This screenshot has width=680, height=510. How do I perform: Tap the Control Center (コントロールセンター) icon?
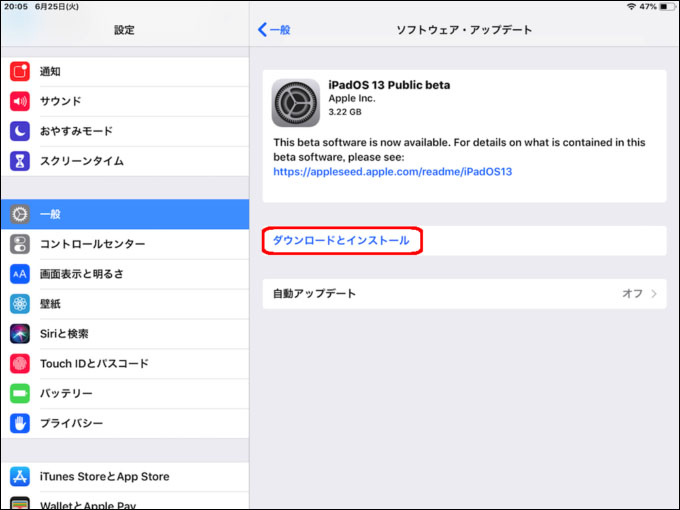21,244
